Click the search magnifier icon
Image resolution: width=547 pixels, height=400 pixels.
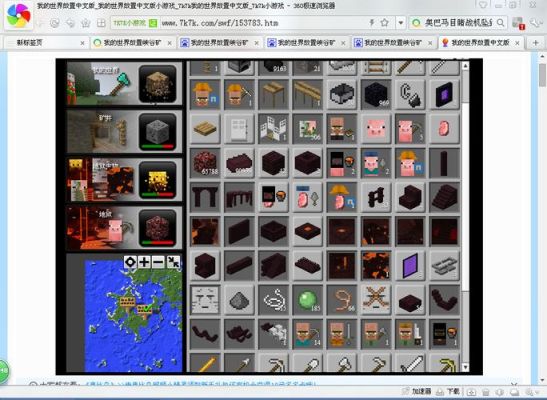pyautogui.click(x=500, y=23)
